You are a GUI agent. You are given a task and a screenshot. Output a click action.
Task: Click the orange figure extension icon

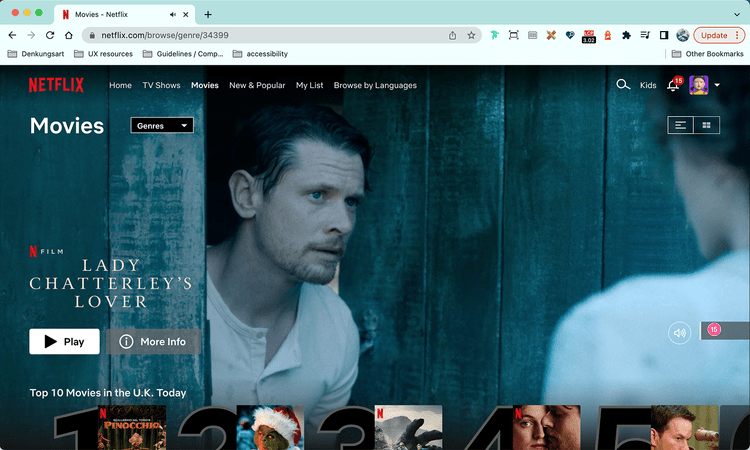(607, 35)
